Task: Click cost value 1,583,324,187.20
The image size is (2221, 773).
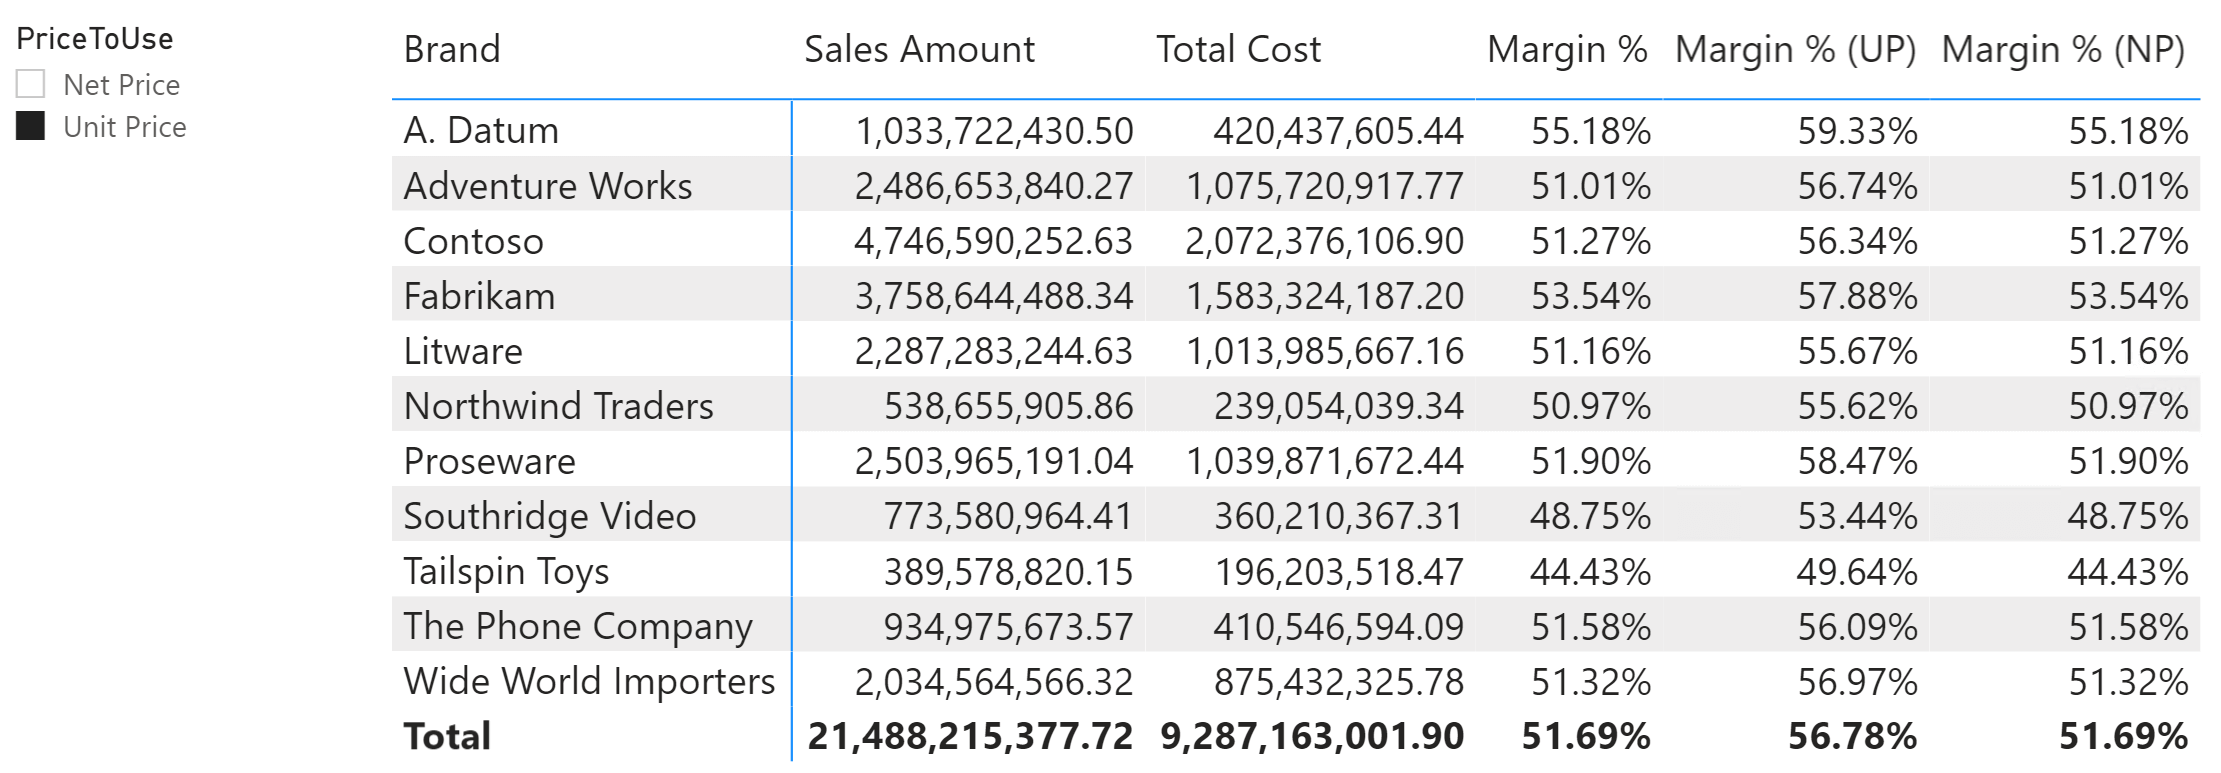Action: [x=1324, y=296]
